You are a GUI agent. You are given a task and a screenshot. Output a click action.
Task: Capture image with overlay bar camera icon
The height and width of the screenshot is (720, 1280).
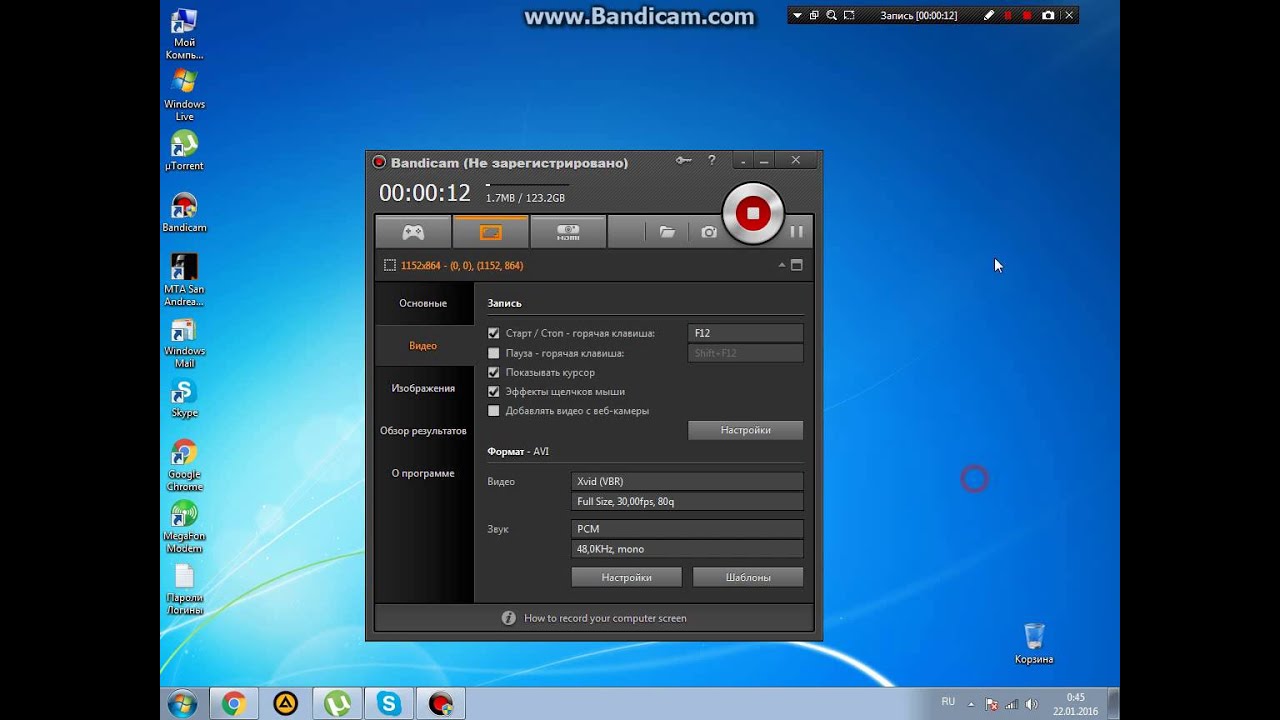(1048, 16)
